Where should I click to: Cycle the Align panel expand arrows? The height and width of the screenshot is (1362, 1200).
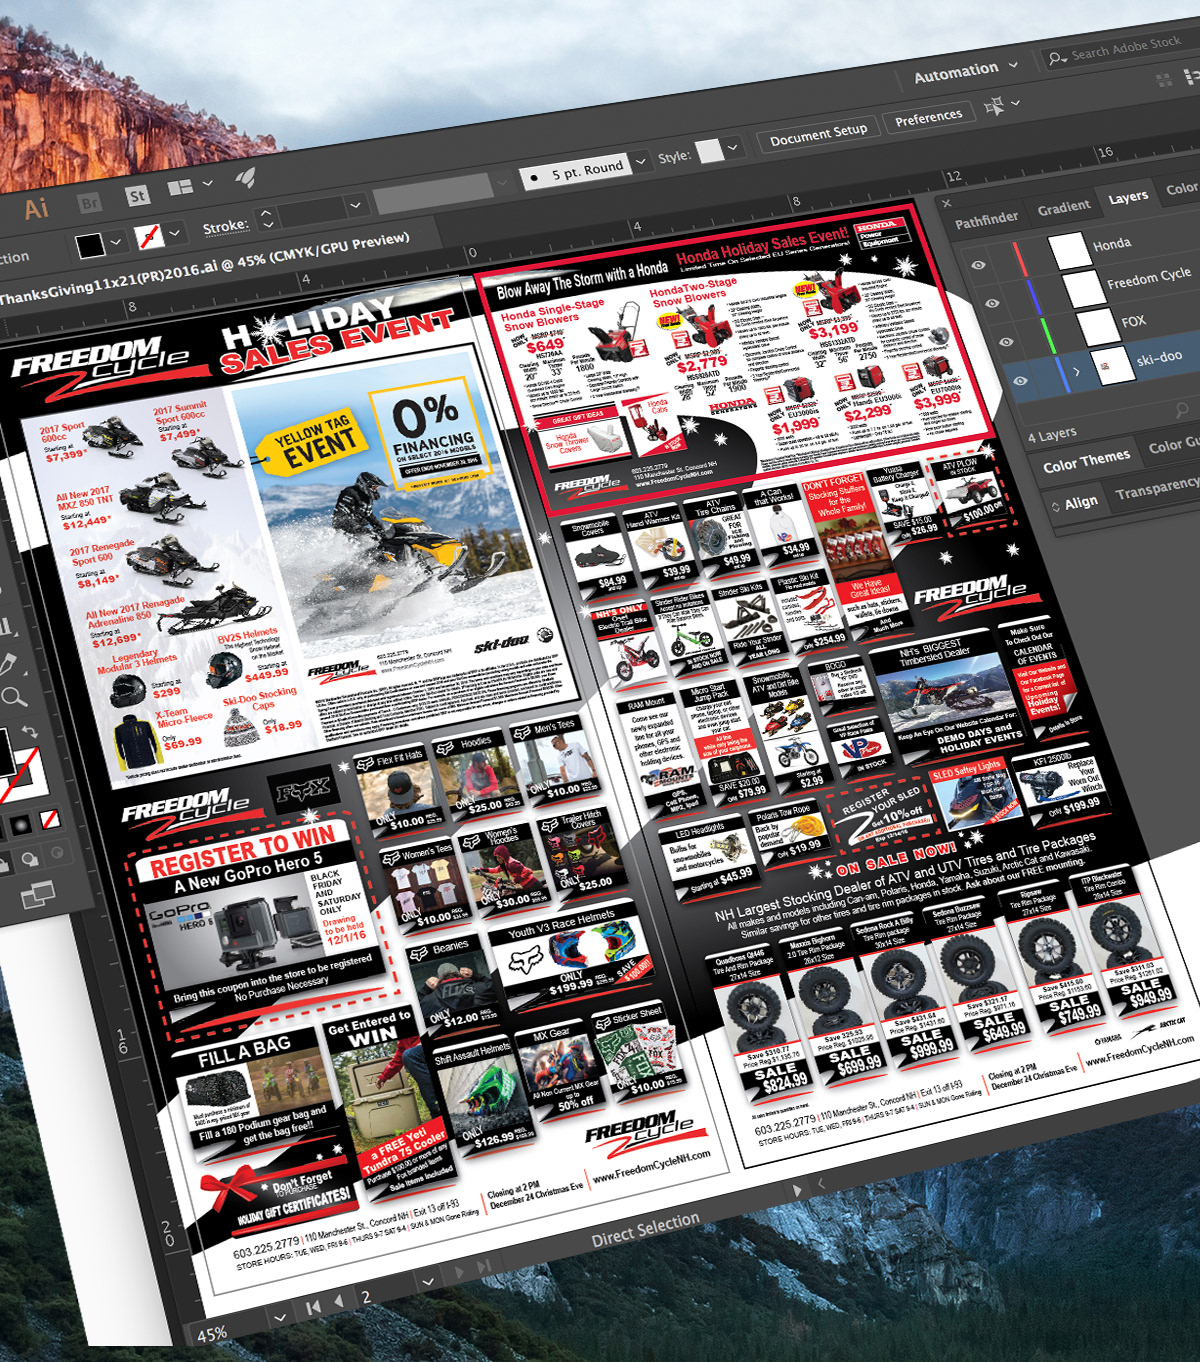point(1055,508)
